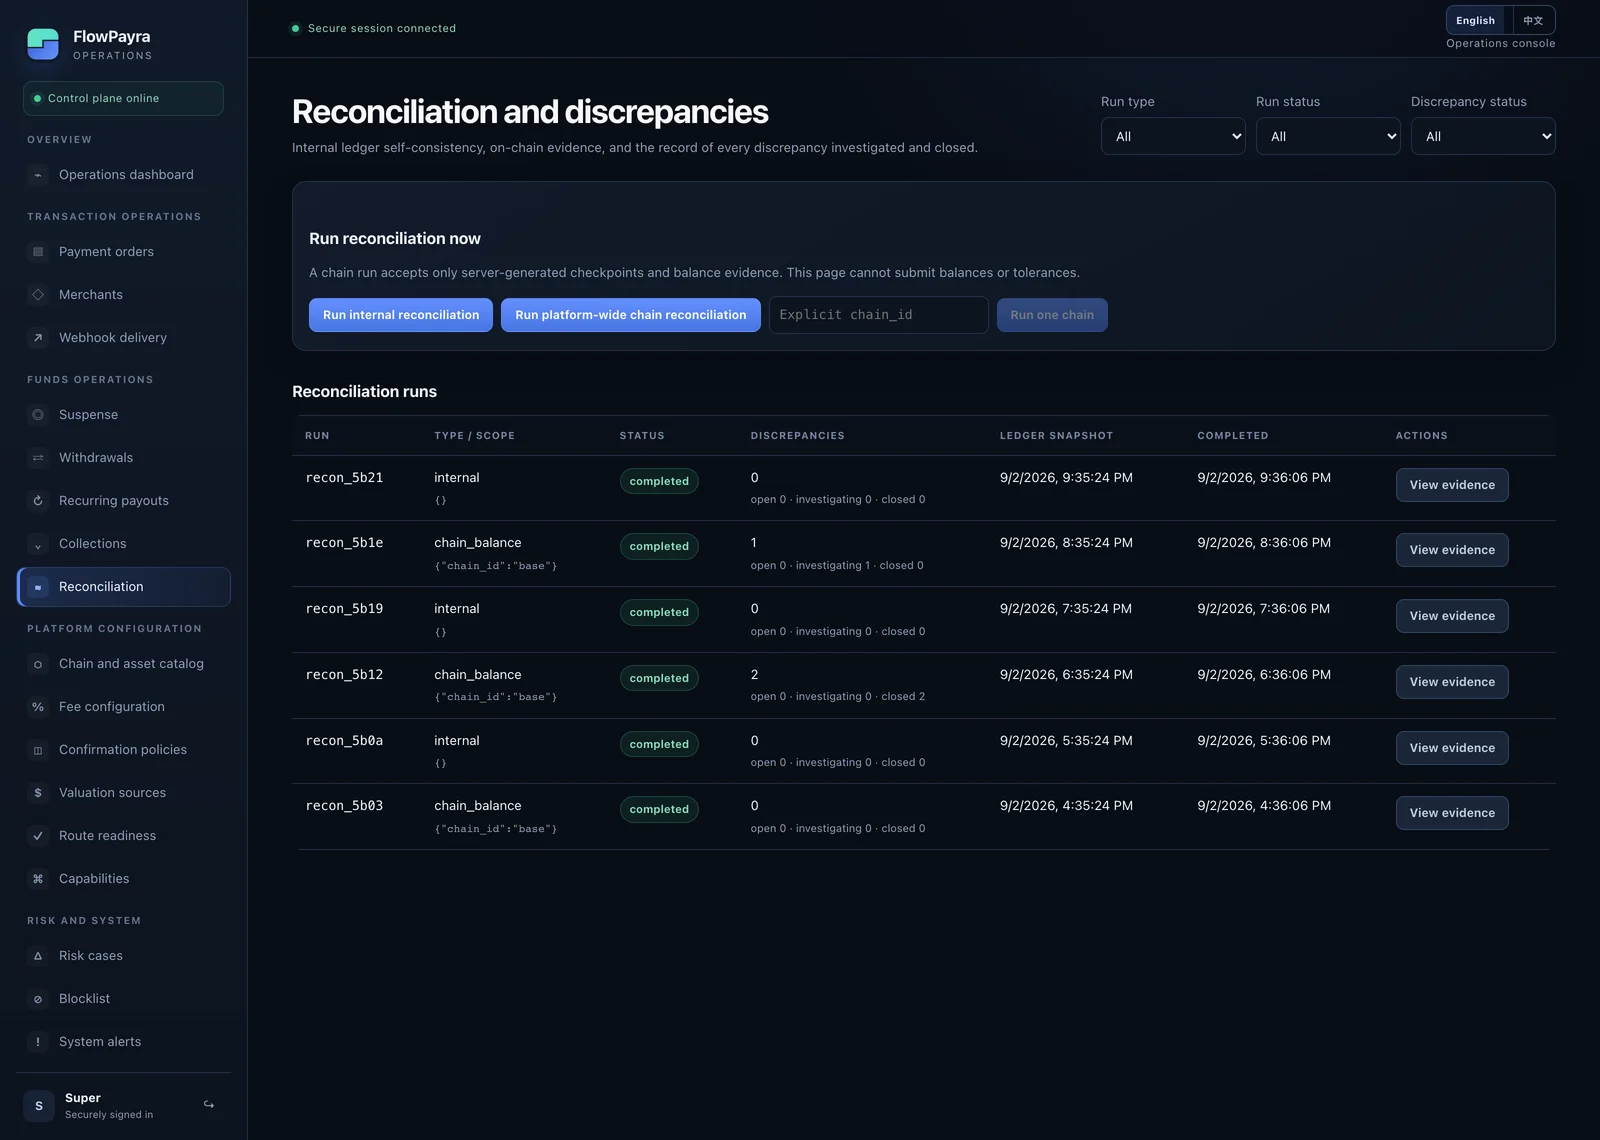This screenshot has width=1600, height=1140.
Task: Select Recurring payouts in sidebar
Action: (124, 501)
